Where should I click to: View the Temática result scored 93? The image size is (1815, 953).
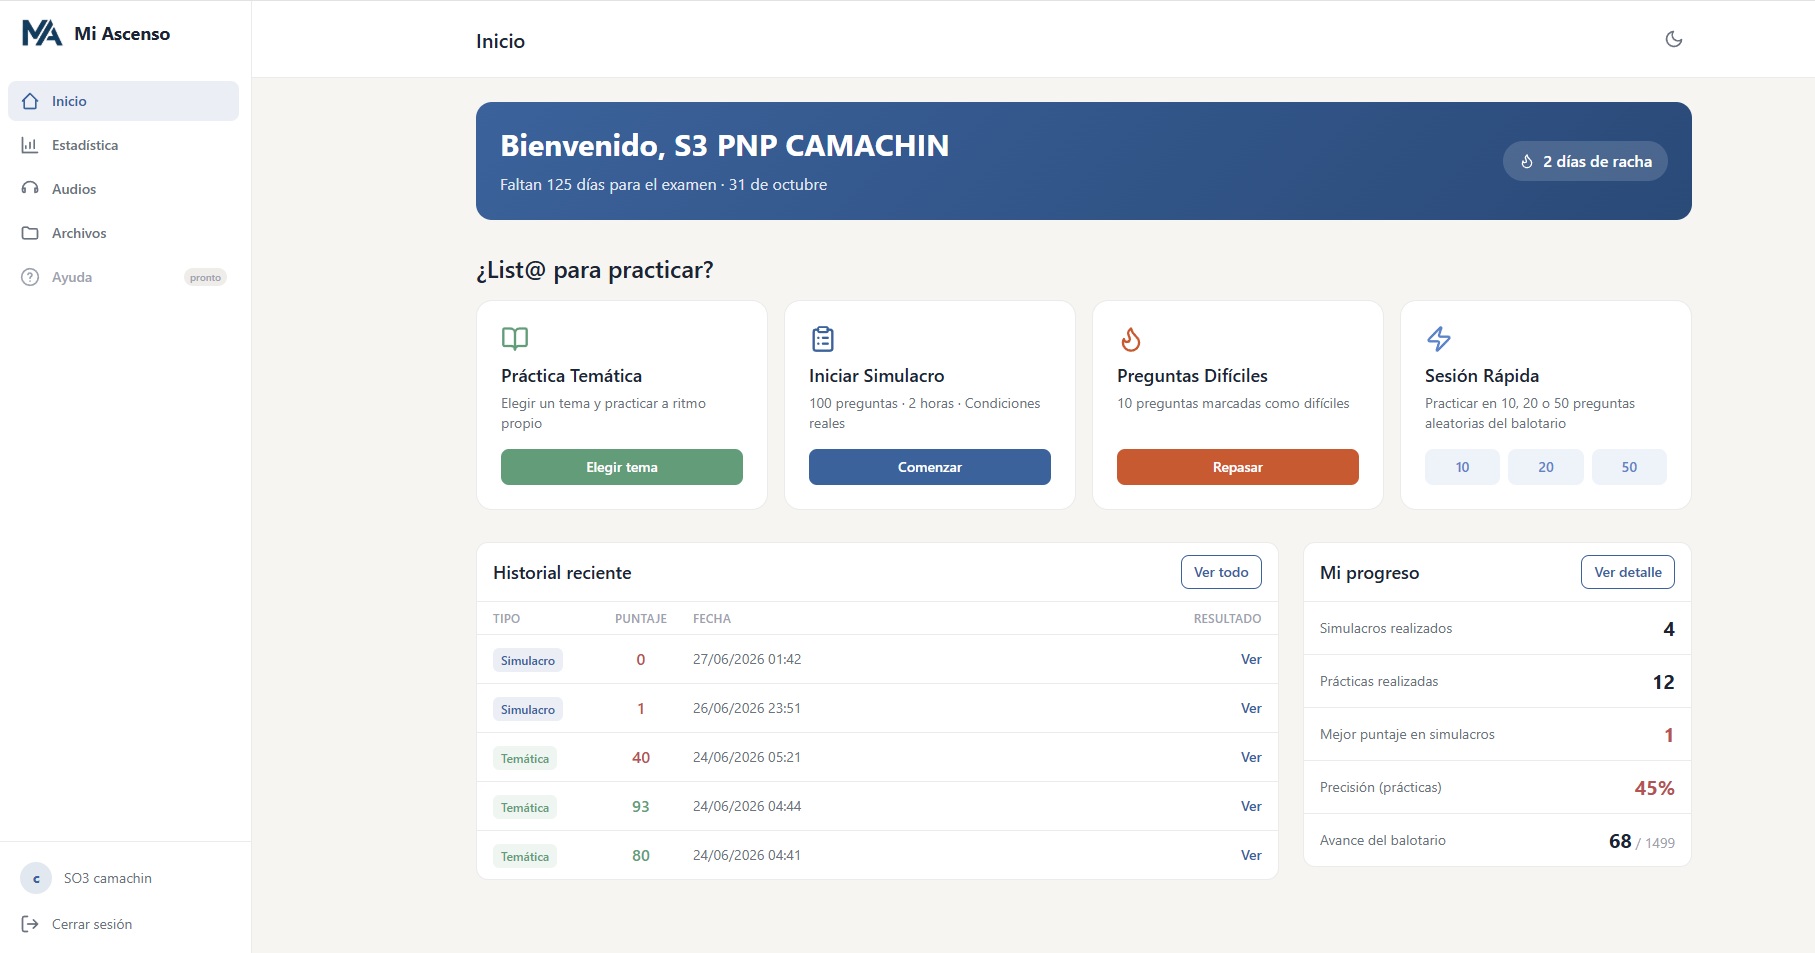pos(1251,806)
